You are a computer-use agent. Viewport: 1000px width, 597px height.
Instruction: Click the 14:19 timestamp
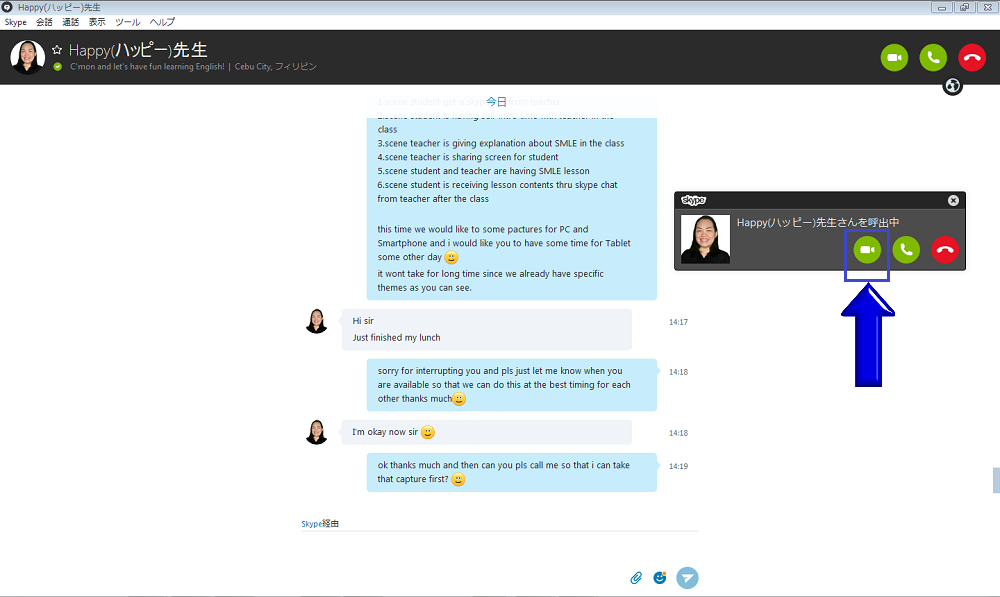pos(679,466)
